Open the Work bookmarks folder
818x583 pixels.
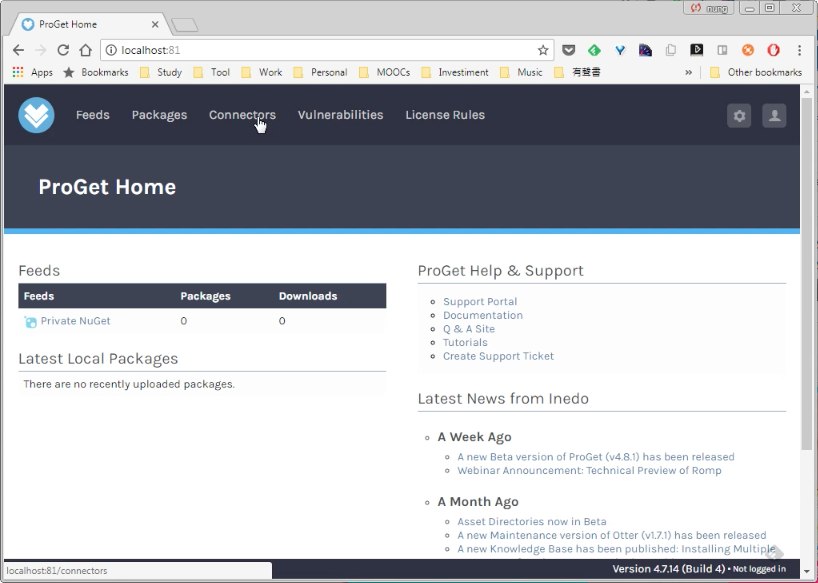pyautogui.click(x=262, y=72)
